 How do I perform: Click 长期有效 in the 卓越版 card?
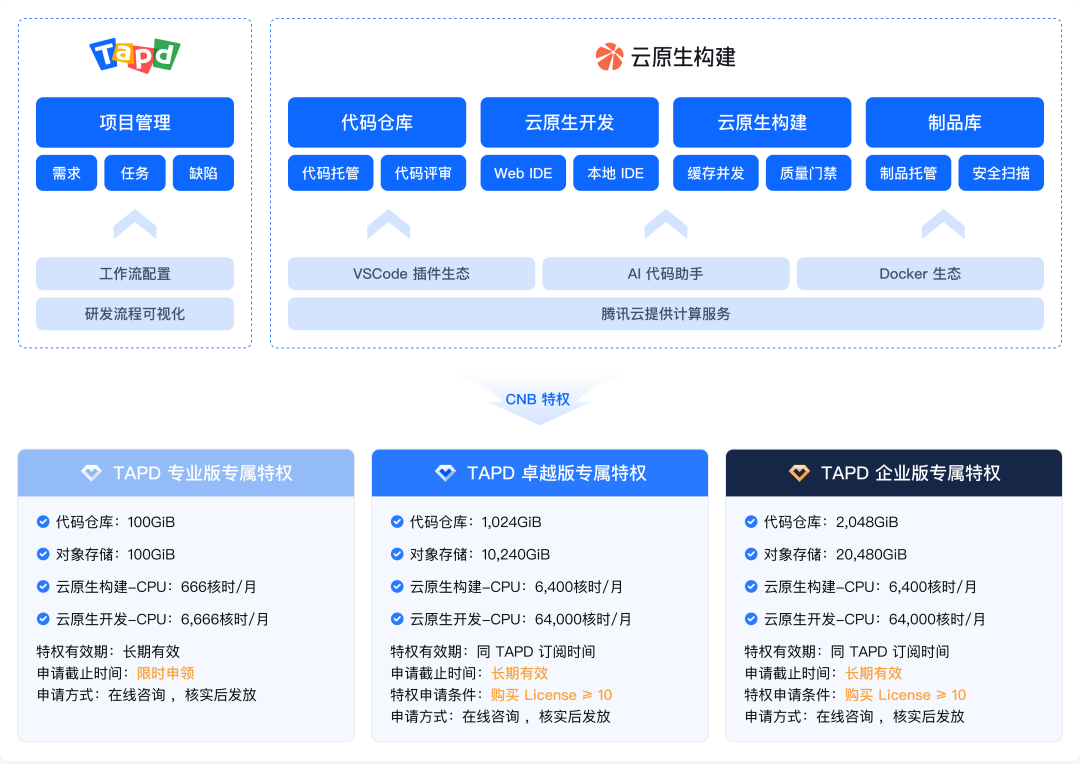tap(519, 673)
